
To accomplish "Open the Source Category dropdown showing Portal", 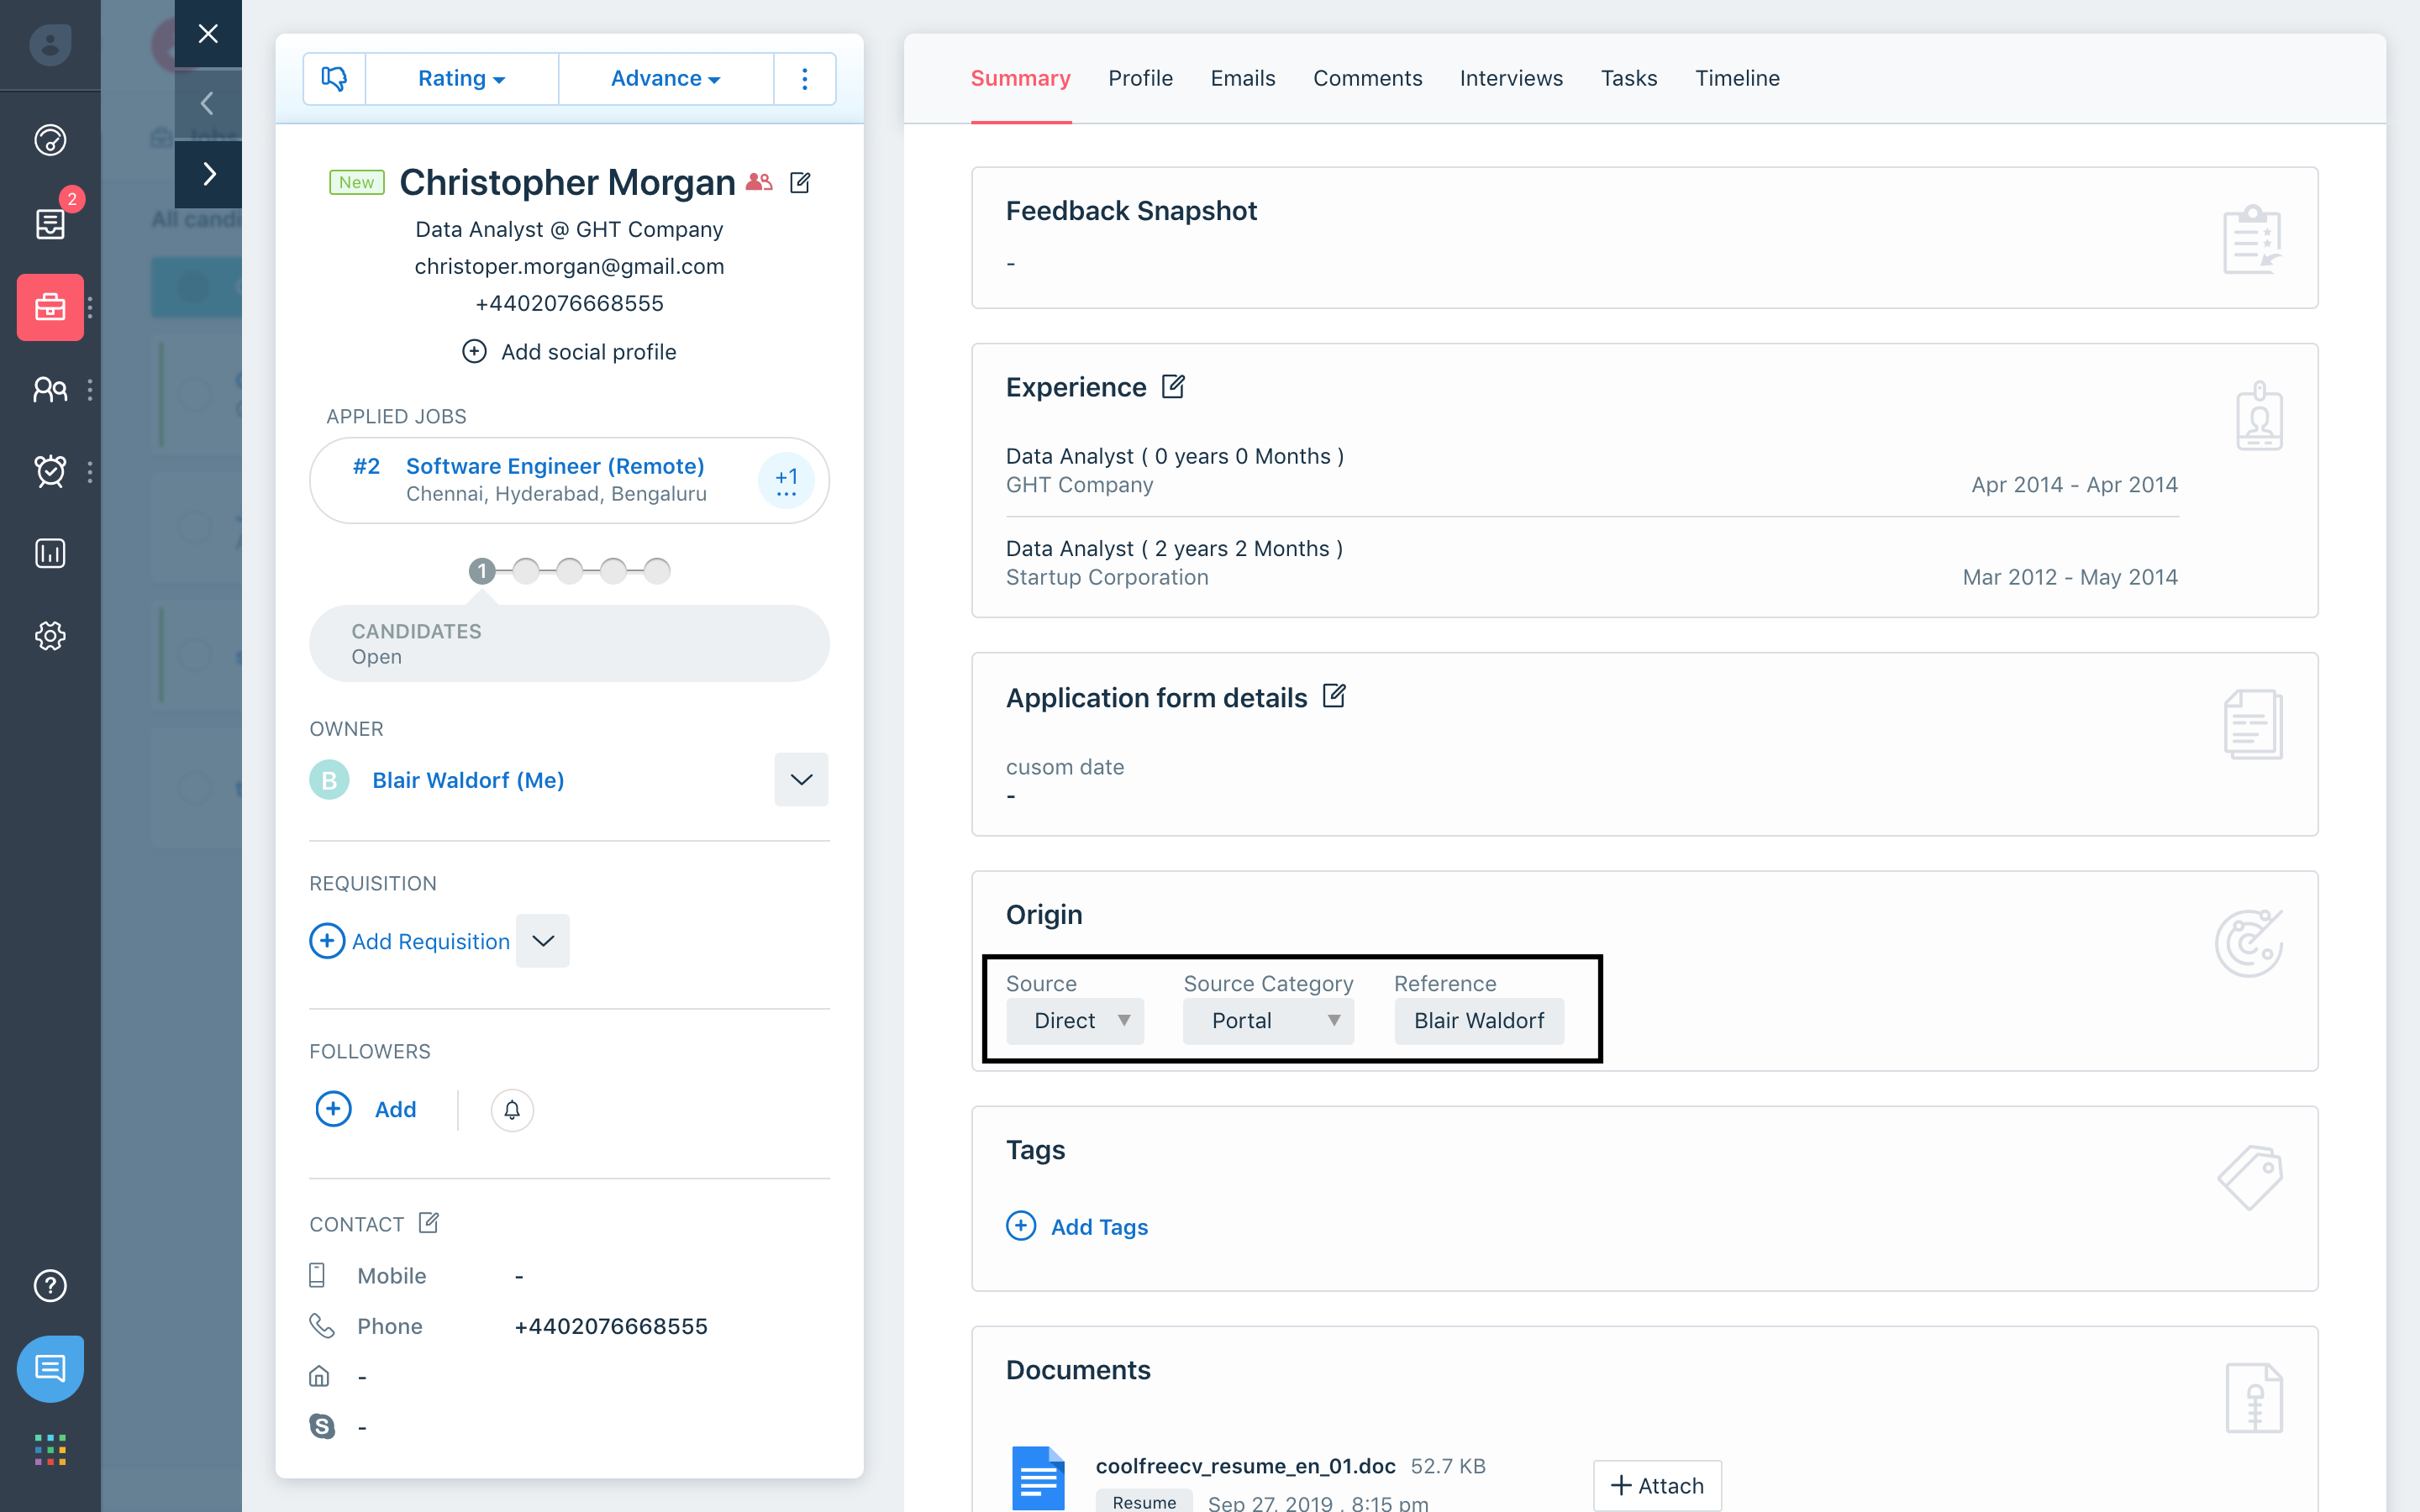I will tap(1268, 1020).
